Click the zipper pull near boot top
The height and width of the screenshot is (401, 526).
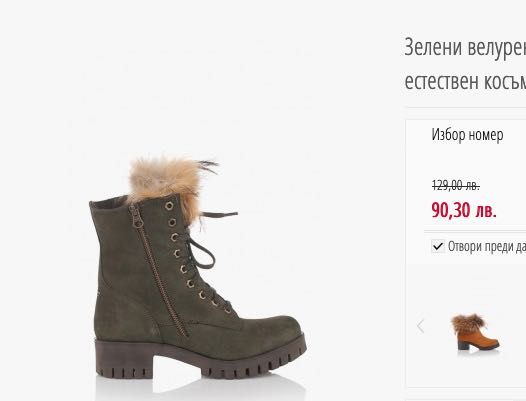click(x=137, y=216)
